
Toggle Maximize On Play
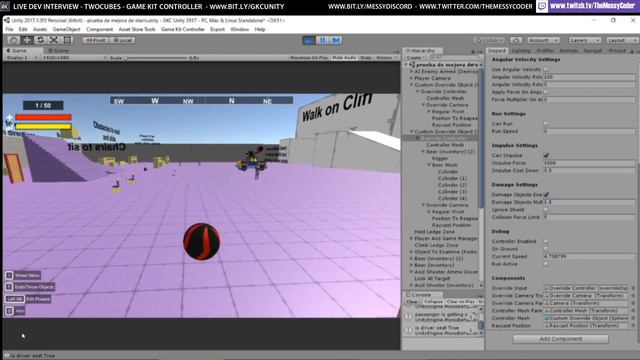click(309, 58)
